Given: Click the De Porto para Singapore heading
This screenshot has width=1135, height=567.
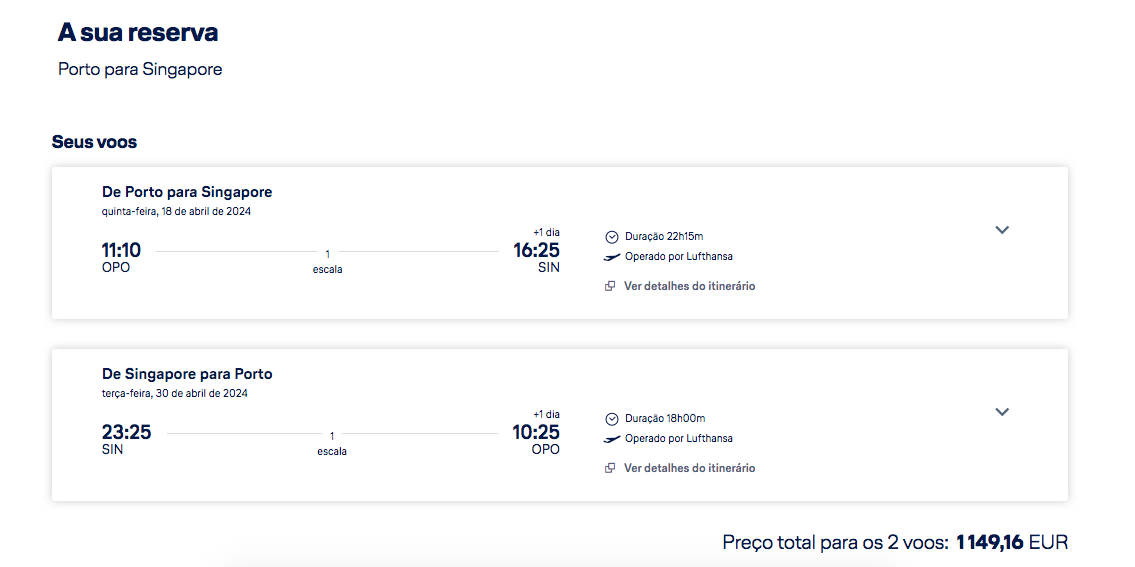Looking at the screenshot, I should point(187,192).
